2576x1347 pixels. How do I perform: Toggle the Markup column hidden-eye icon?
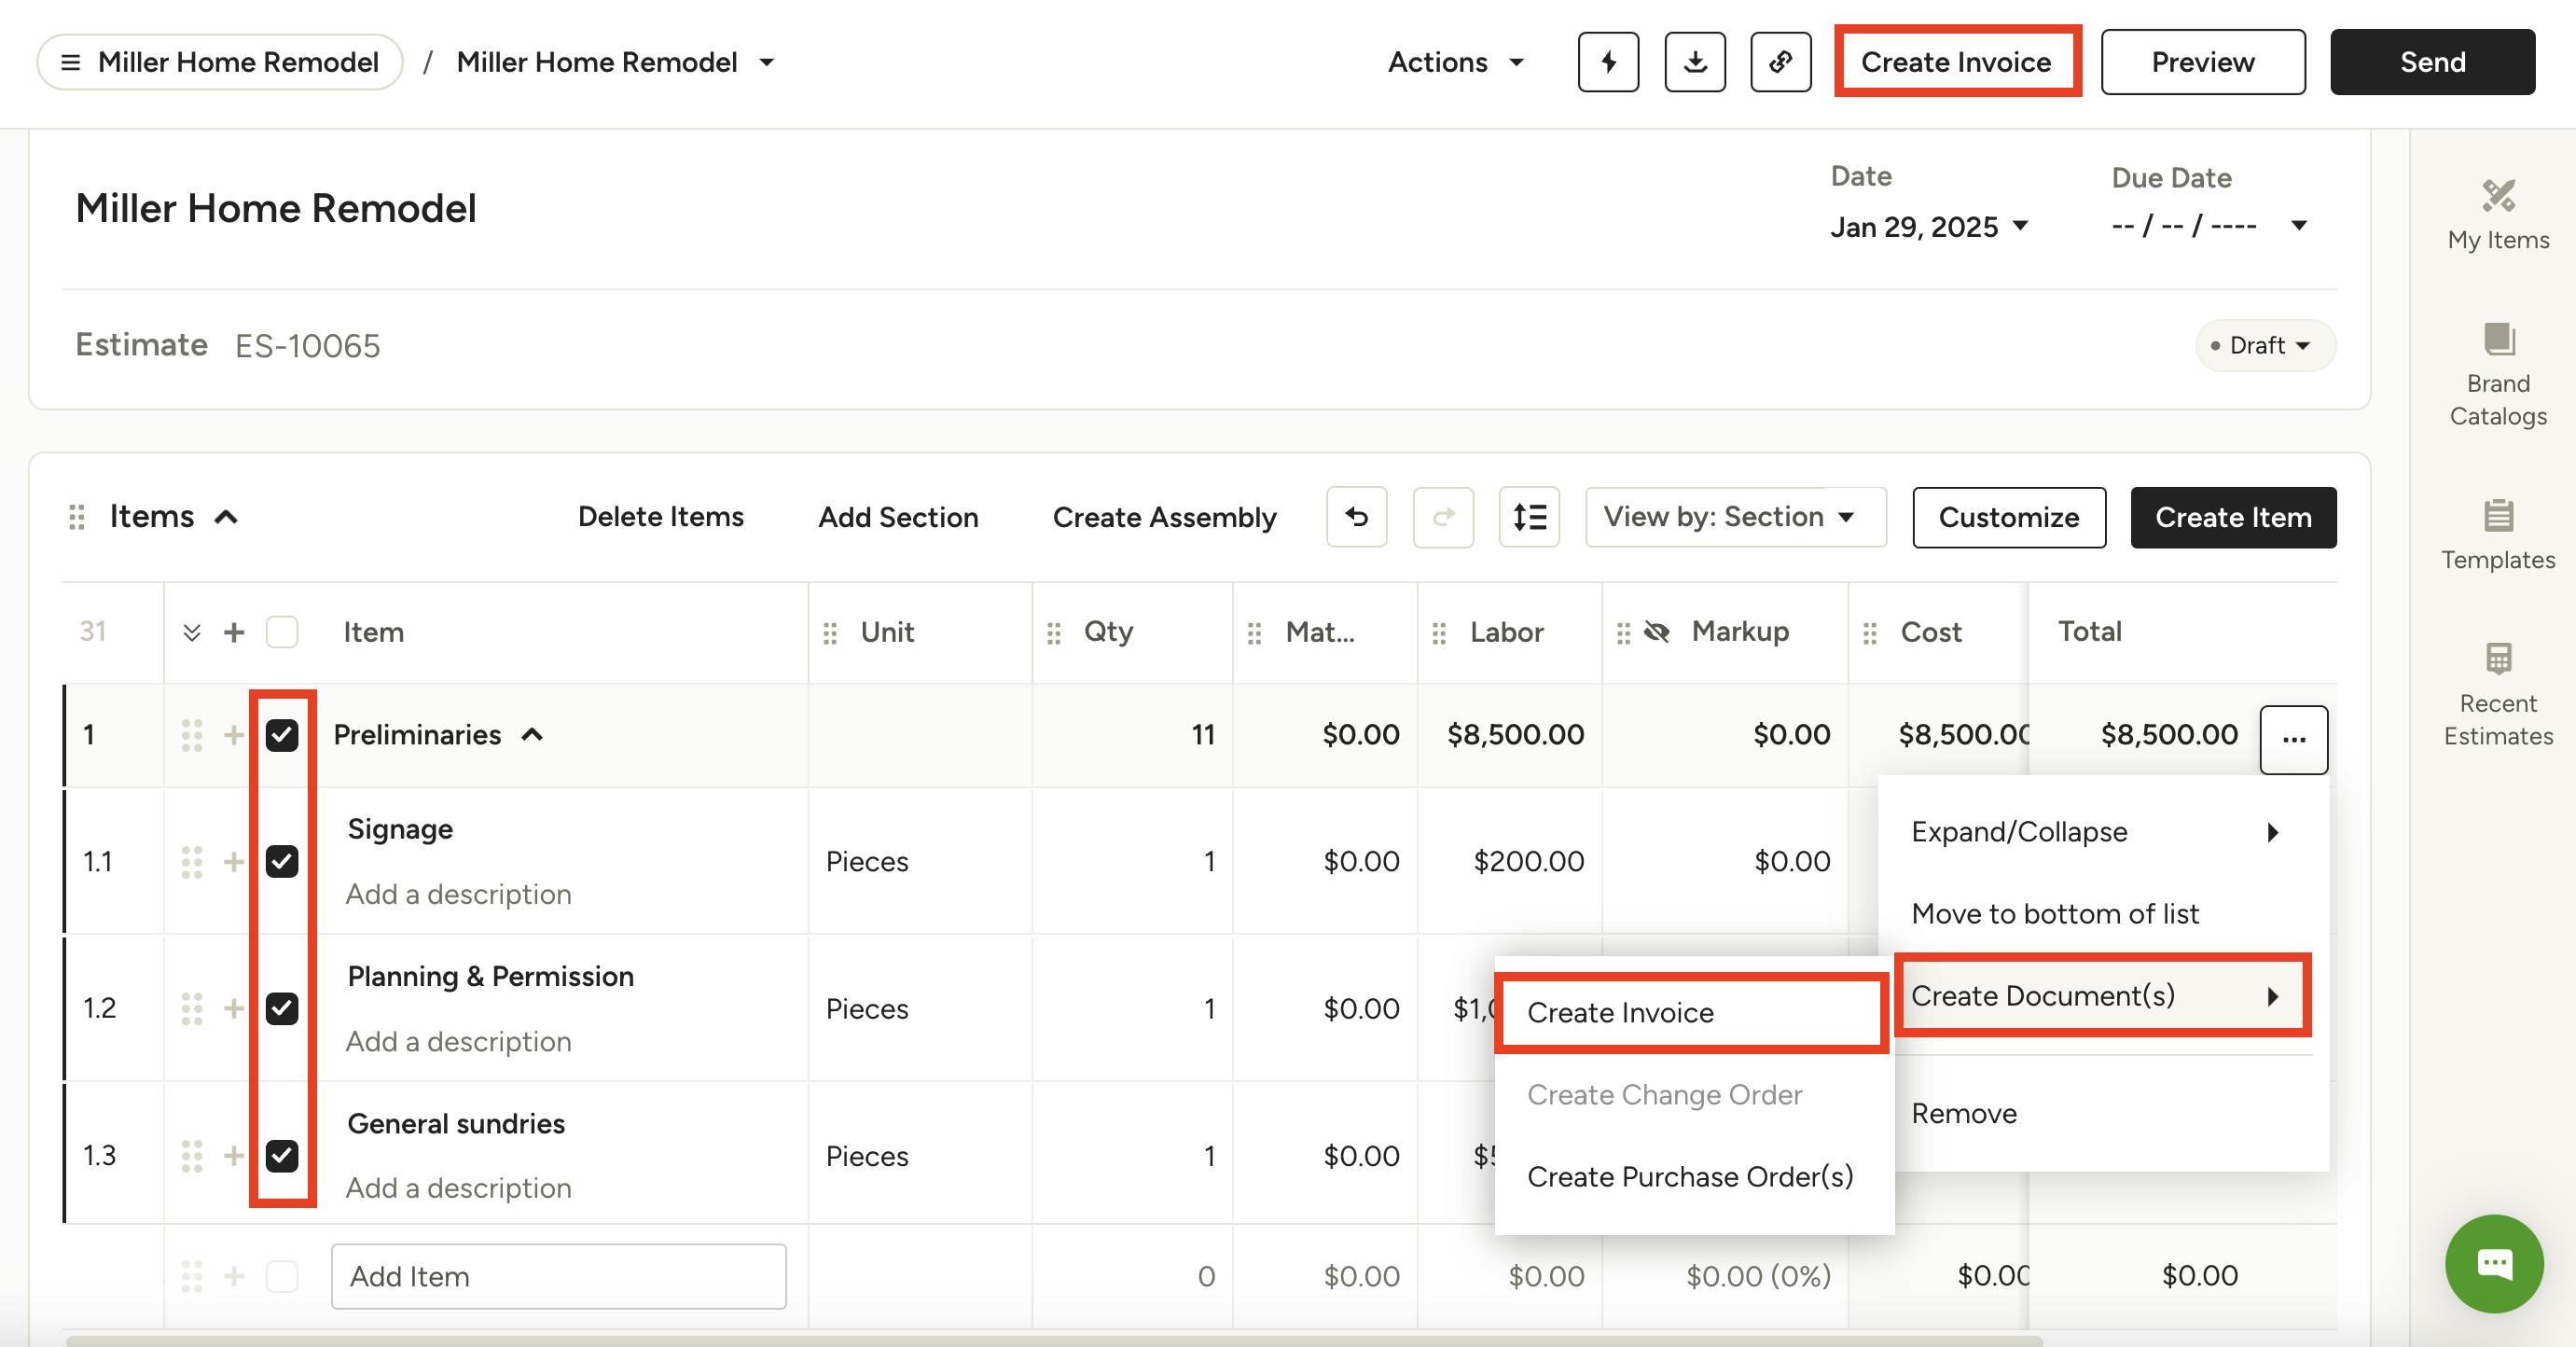coord(1657,632)
